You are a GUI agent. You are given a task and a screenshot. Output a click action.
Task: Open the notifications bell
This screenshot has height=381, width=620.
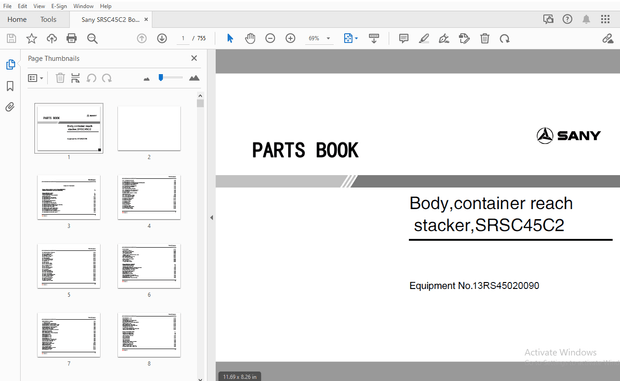(586, 19)
